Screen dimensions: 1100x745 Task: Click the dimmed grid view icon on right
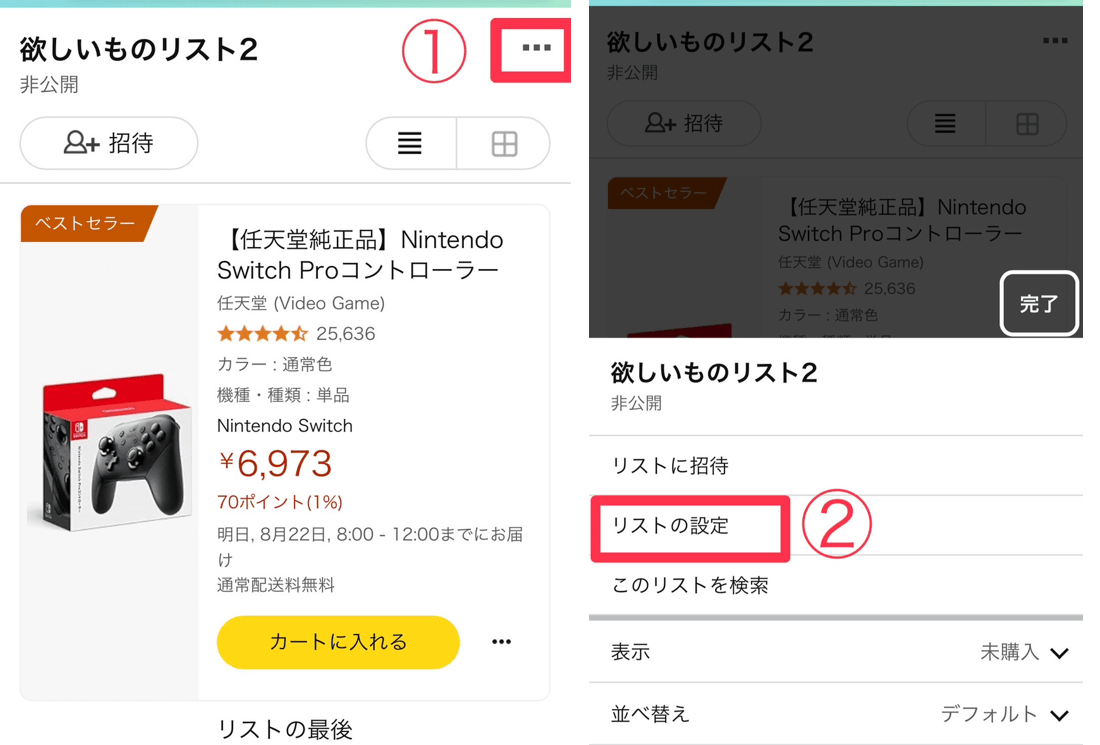point(1027,124)
